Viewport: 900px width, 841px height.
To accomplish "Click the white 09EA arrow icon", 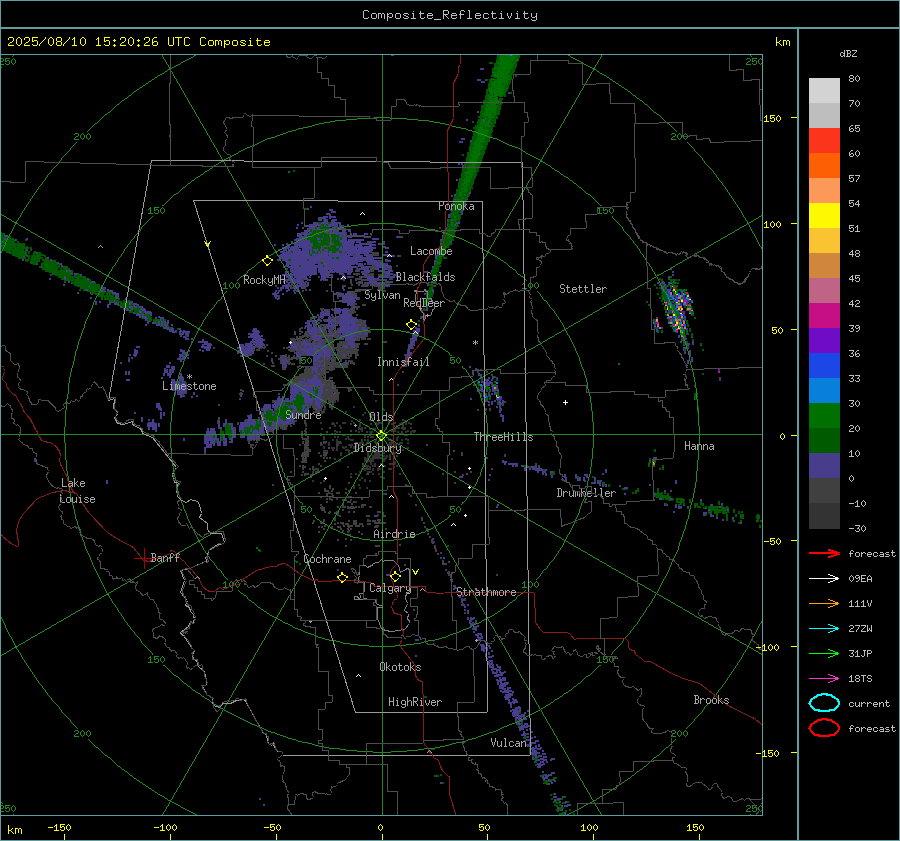I will [x=824, y=579].
